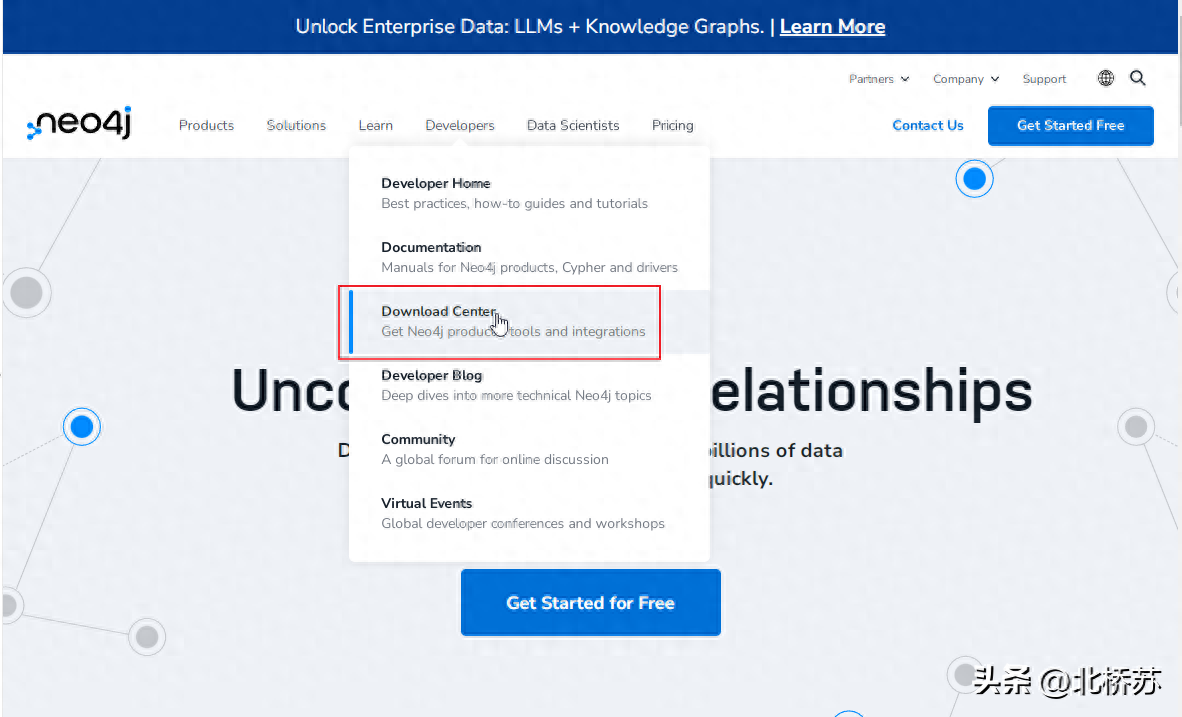Visit the Community forum entry

tap(418, 439)
